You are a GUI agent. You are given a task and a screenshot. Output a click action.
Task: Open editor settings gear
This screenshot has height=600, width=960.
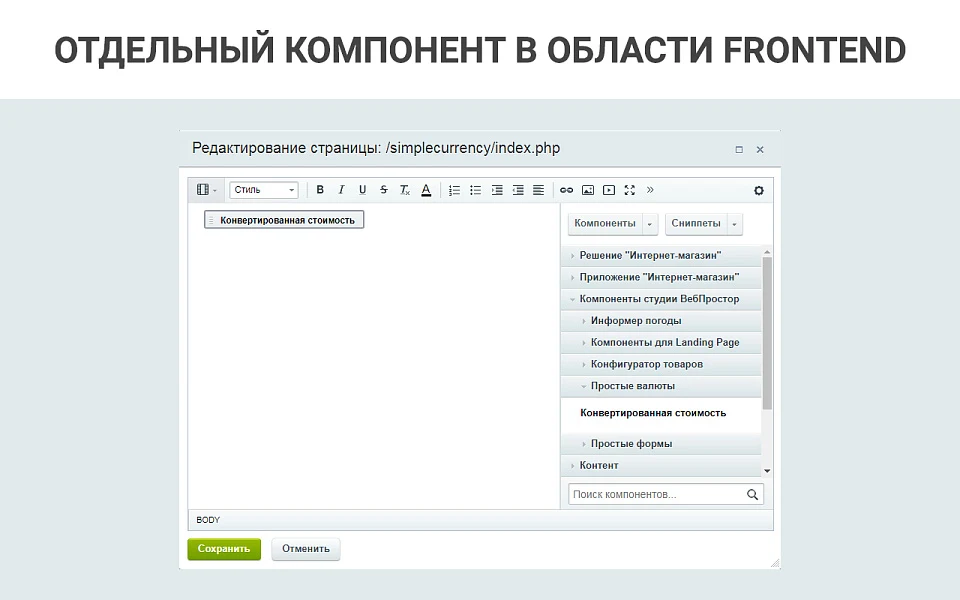(x=759, y=190)
